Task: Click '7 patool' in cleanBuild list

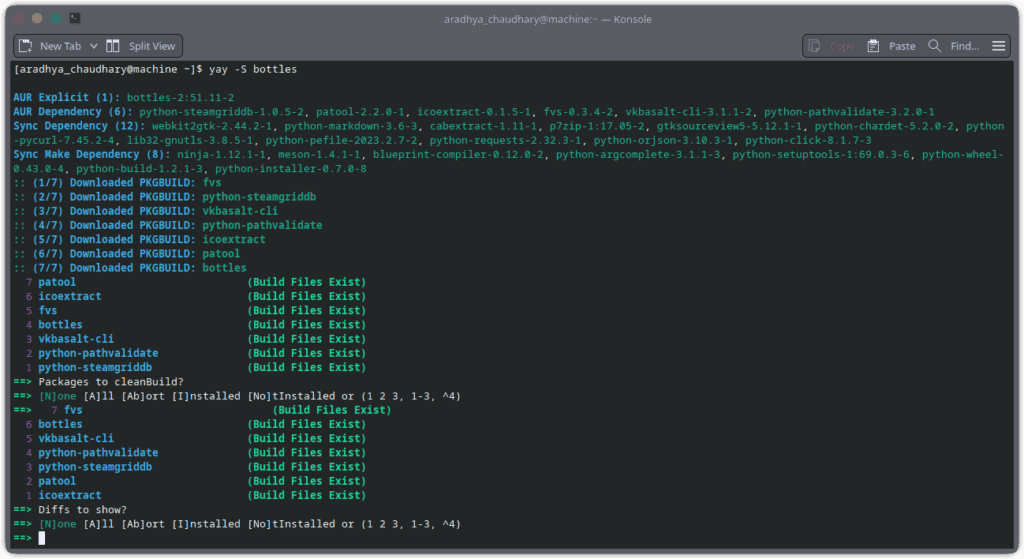Action: point(51,282)
